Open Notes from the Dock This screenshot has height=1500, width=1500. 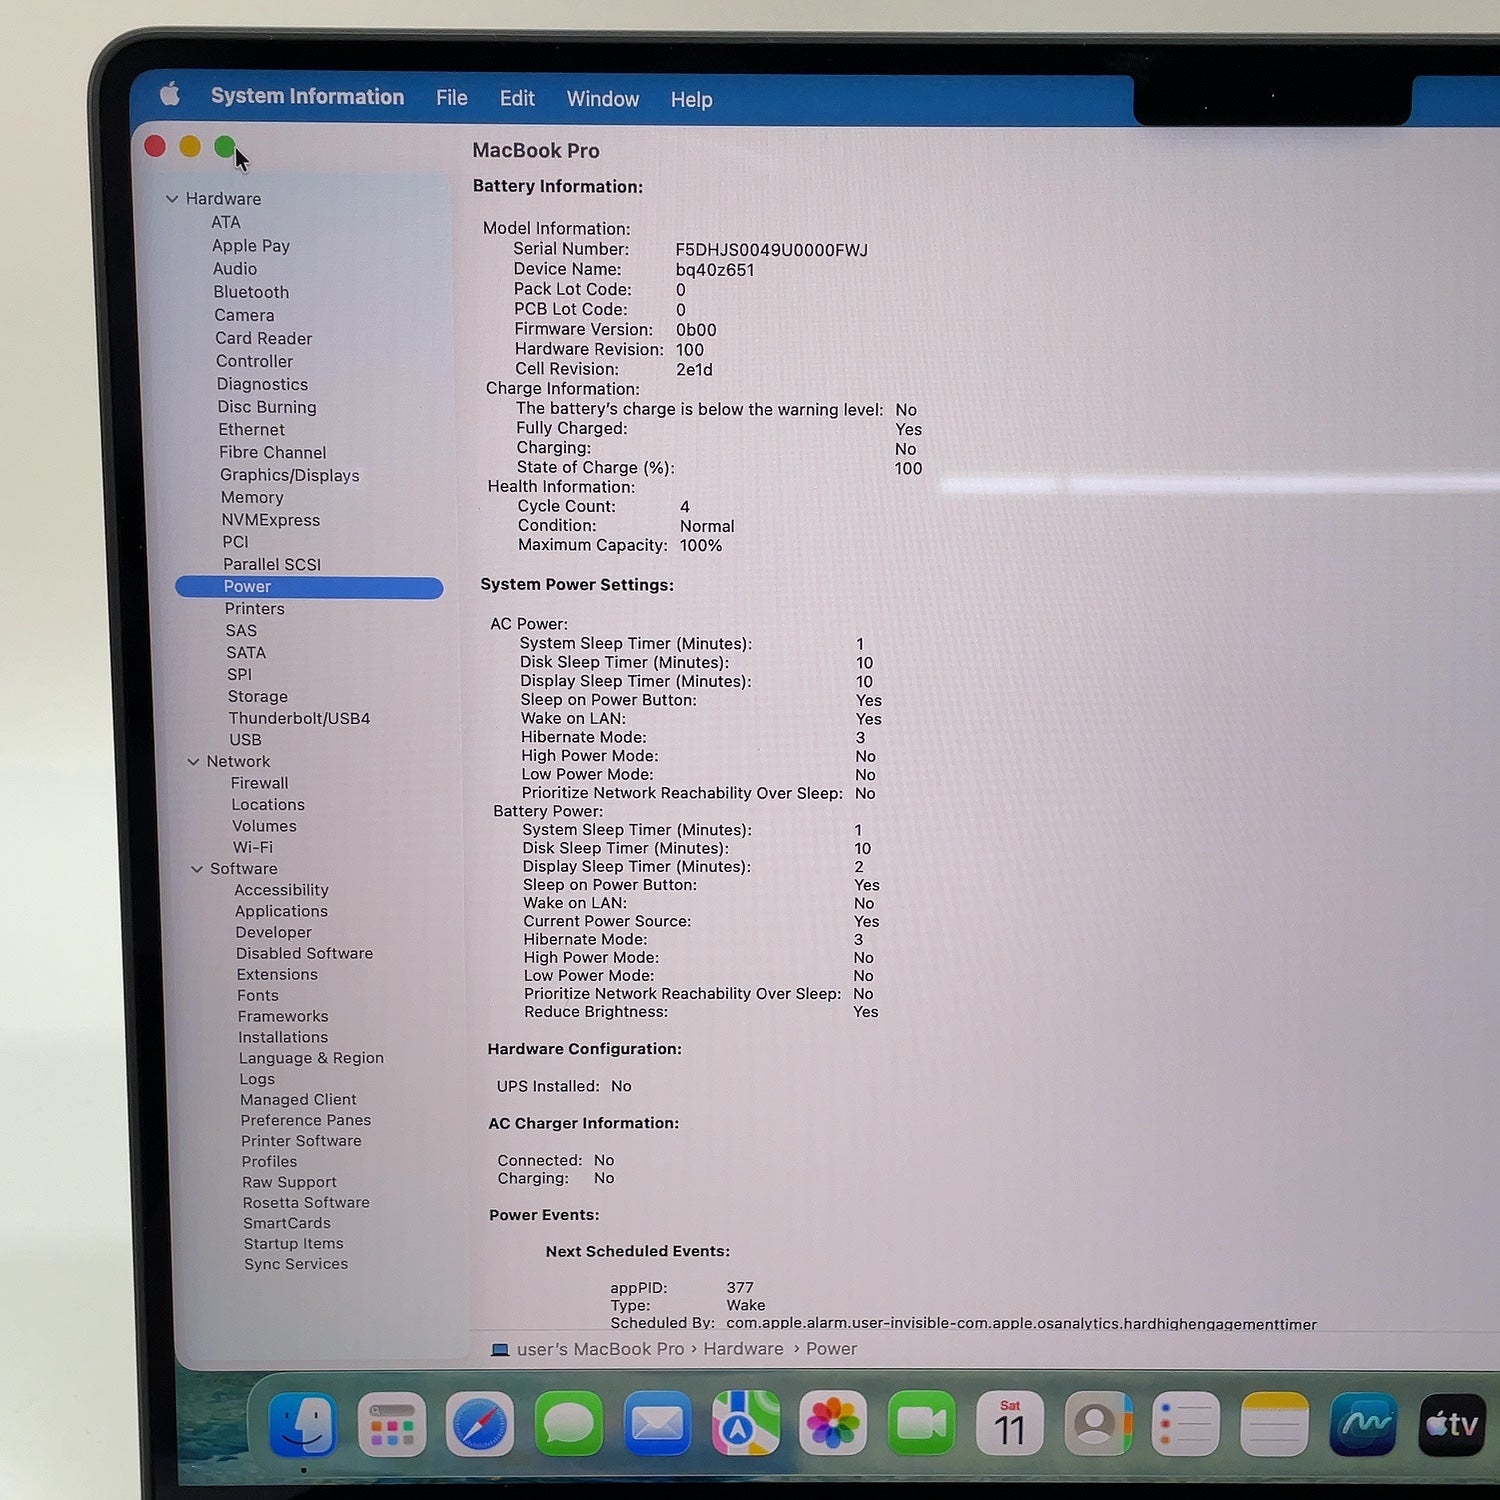[1274, 1424]
